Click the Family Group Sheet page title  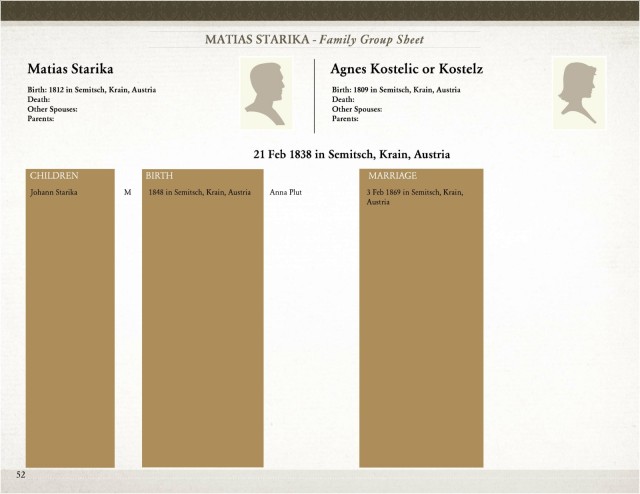coord(314,40)
